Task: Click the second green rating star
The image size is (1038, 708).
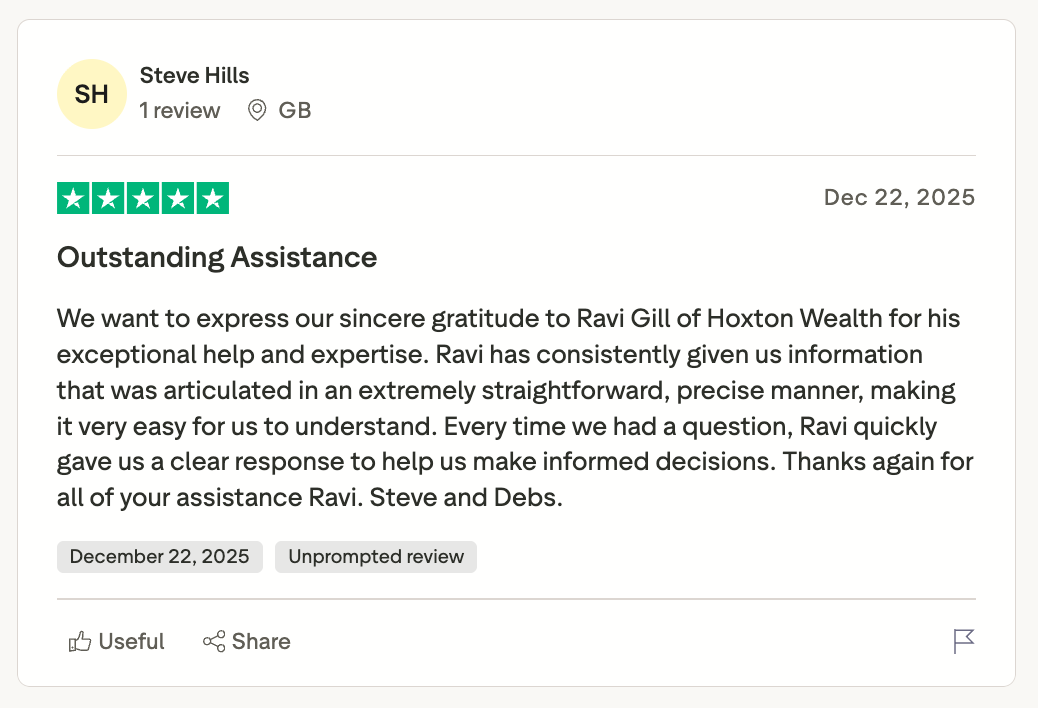Action: [108, 198]
